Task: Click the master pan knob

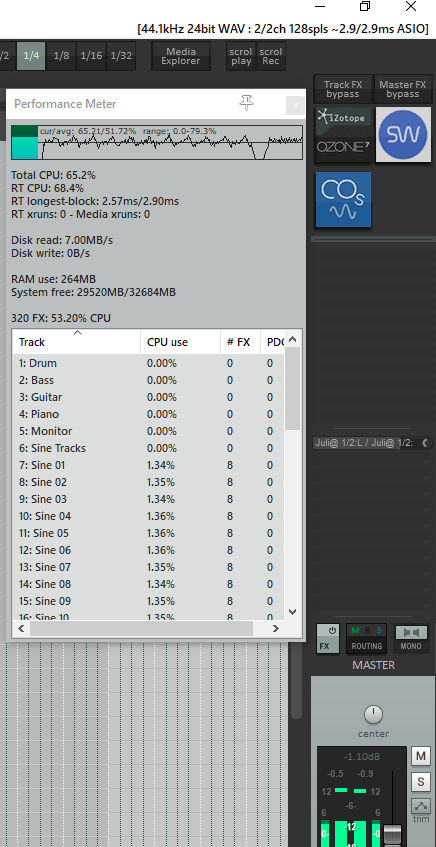Action: pyautogui.click(x=373, y=714)
